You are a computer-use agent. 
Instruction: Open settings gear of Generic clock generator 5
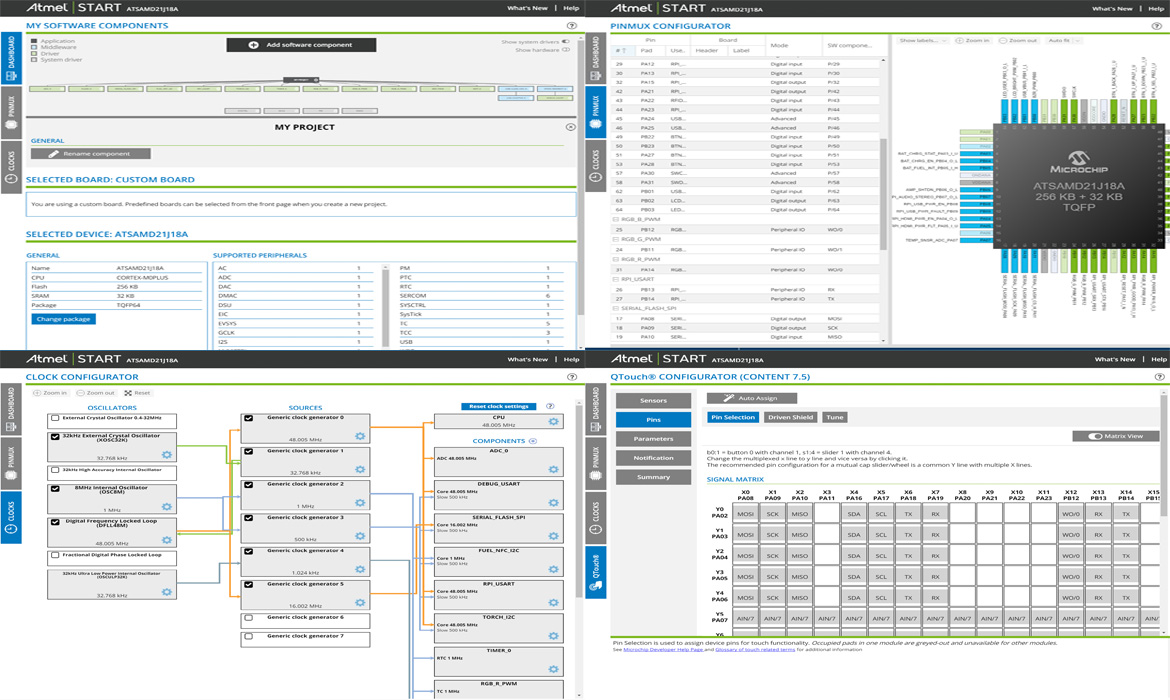(x=360, y=602)
